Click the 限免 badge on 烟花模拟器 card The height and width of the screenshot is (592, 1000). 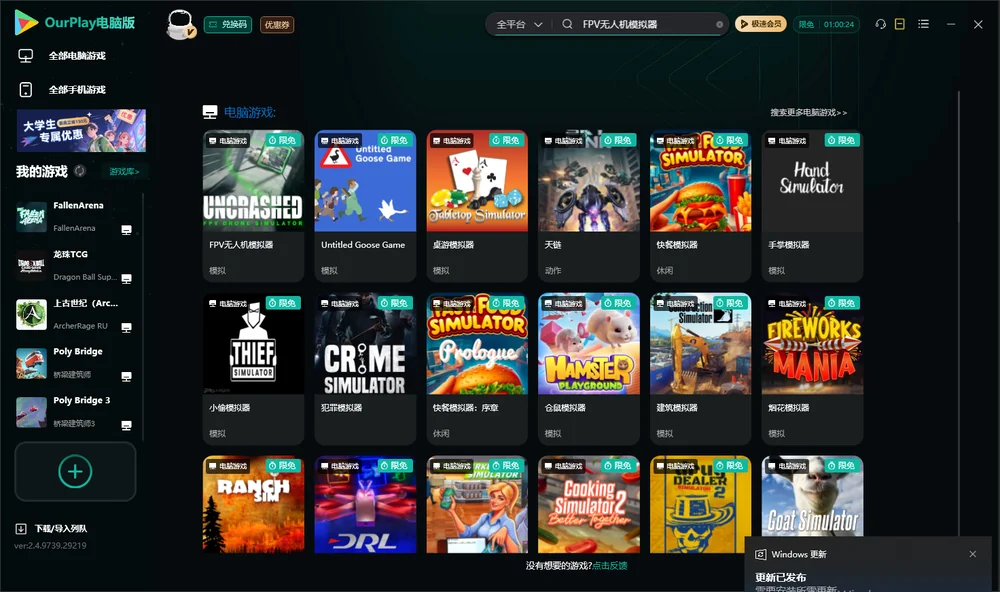pos(842,303)
